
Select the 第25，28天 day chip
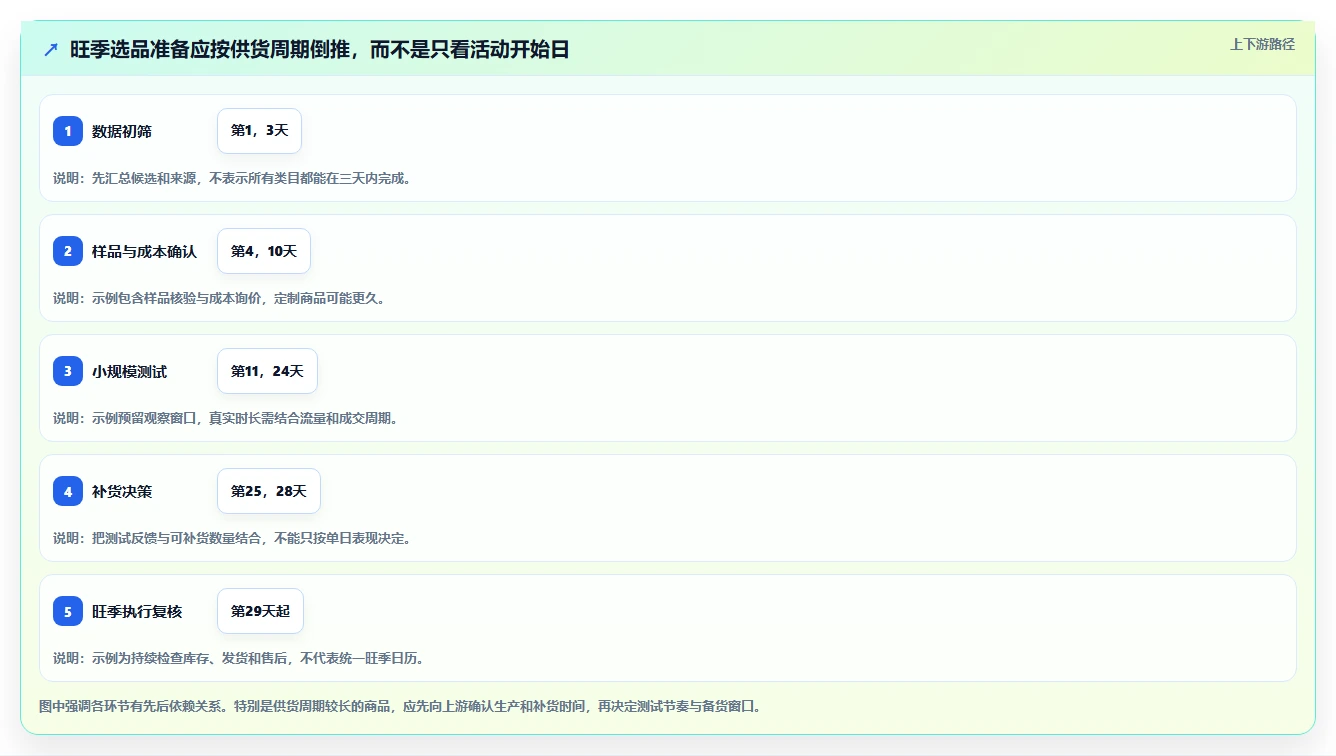(269, 491)
